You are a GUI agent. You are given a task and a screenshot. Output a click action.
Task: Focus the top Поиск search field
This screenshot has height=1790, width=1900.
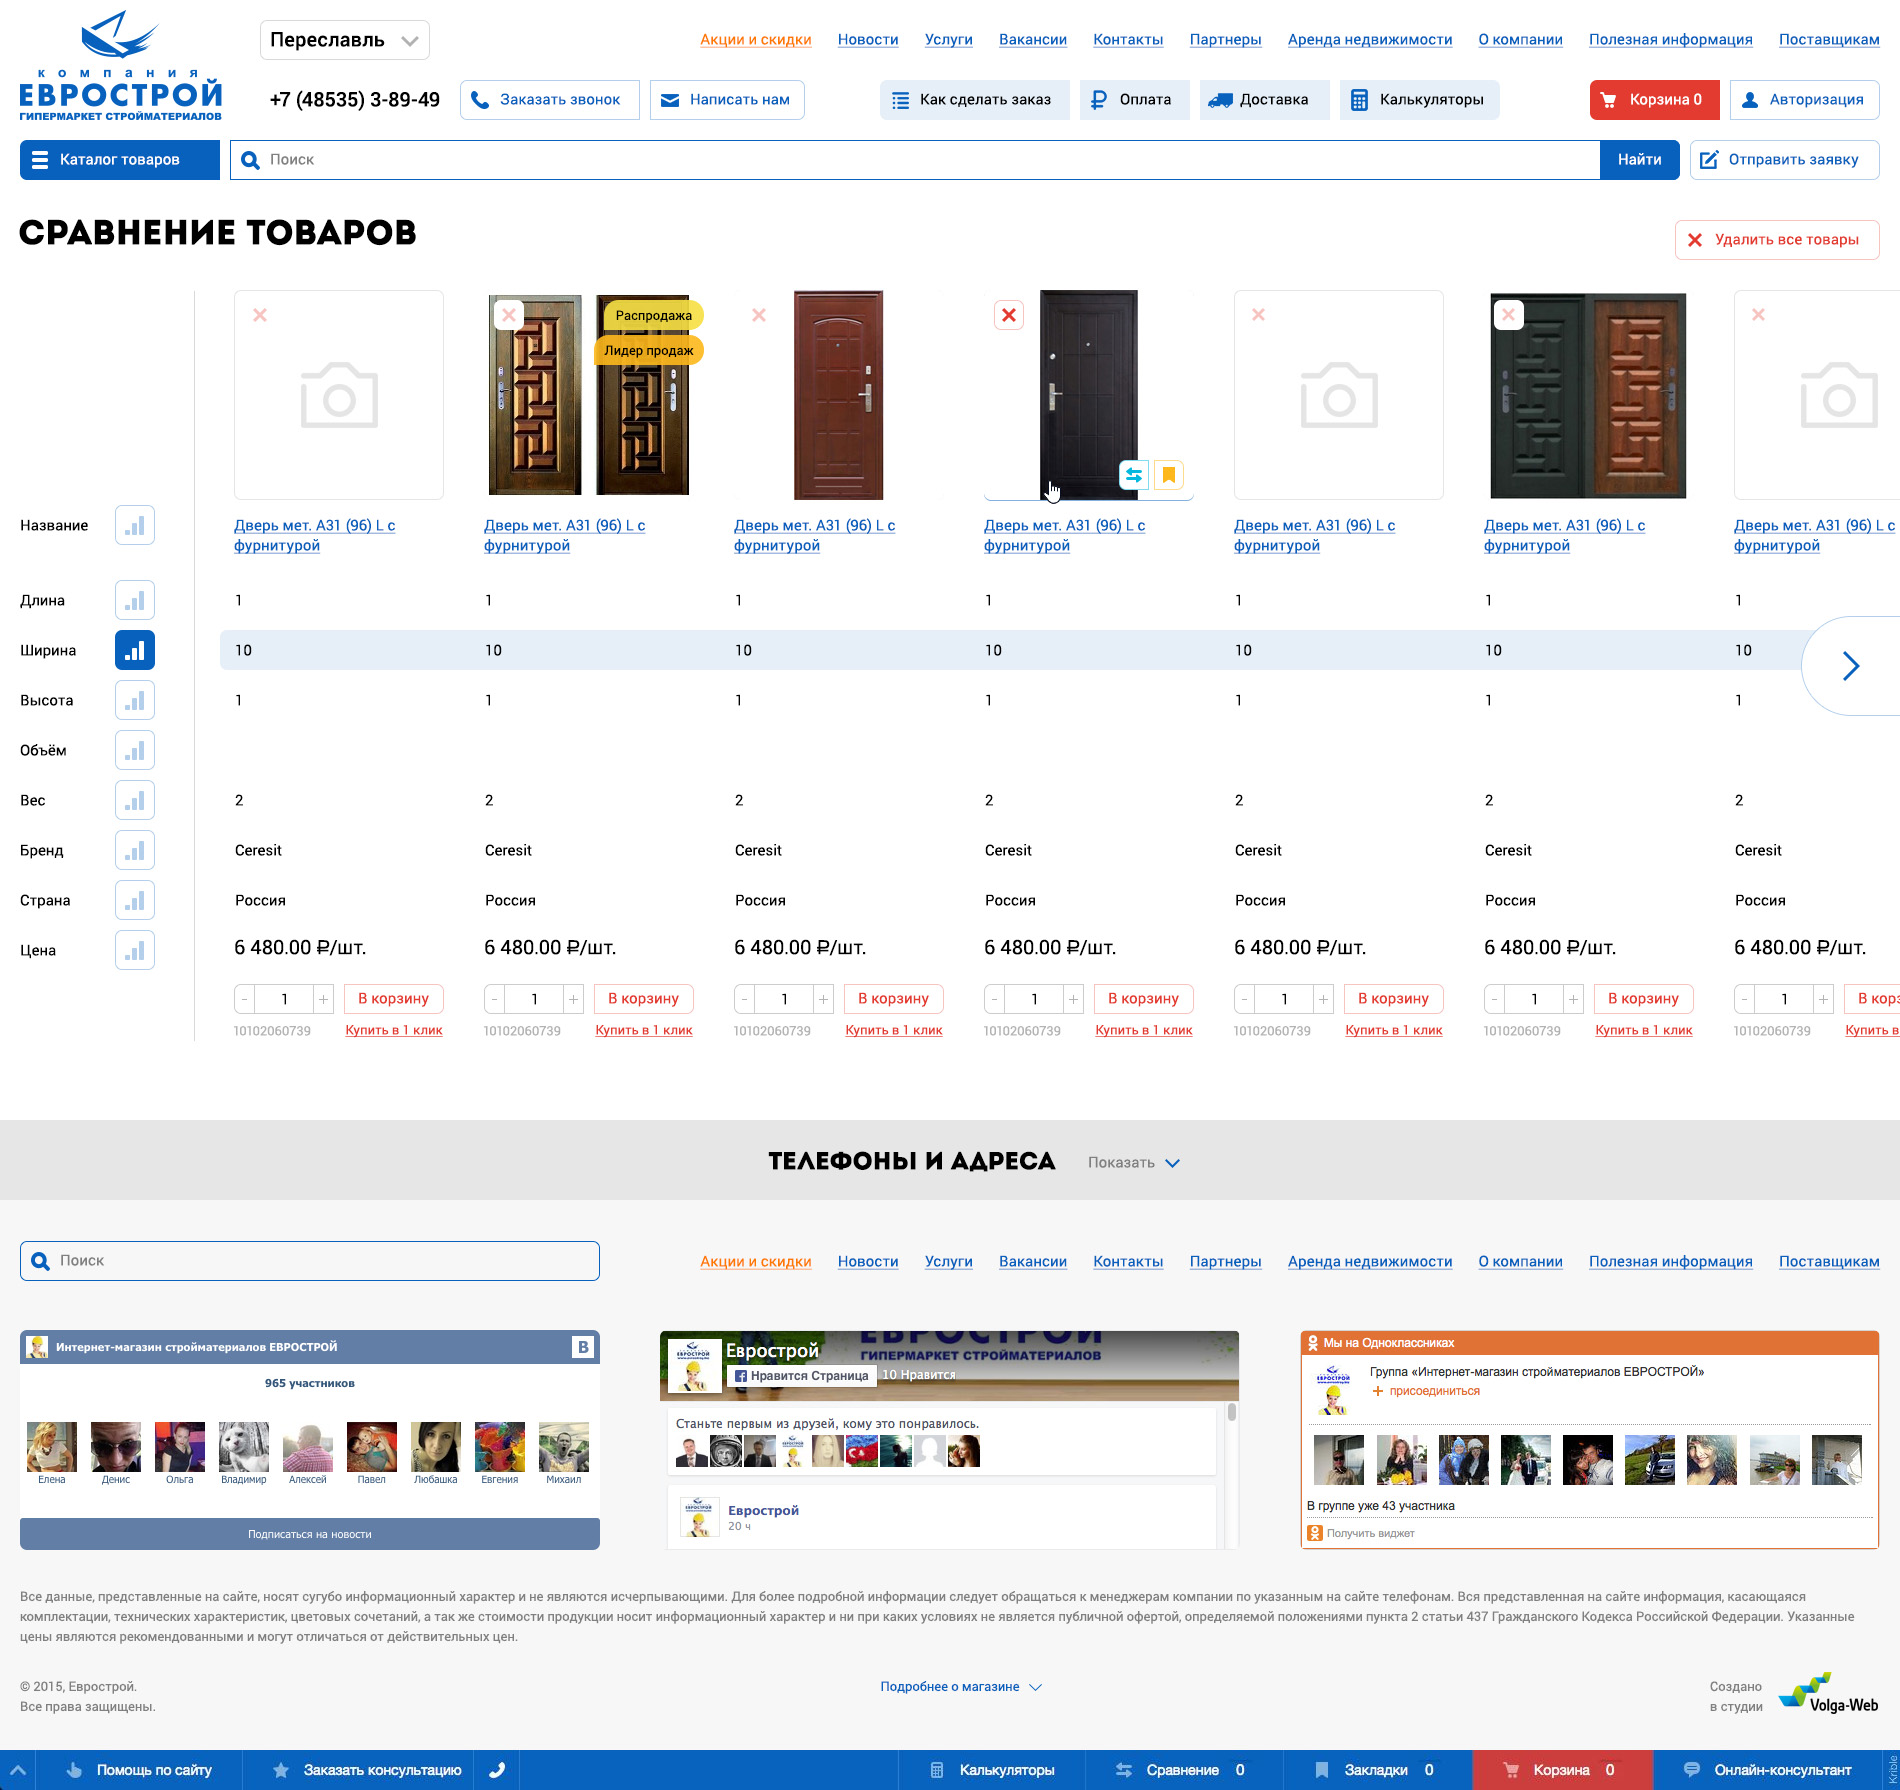coord(915,160)
